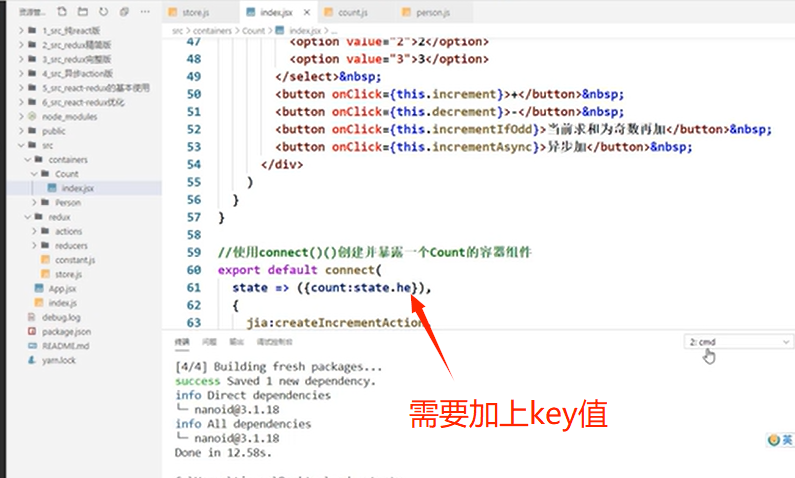The width and height of the screenshot is (795, 478).
Task: Open README.md file
Action: click(66, 346)
